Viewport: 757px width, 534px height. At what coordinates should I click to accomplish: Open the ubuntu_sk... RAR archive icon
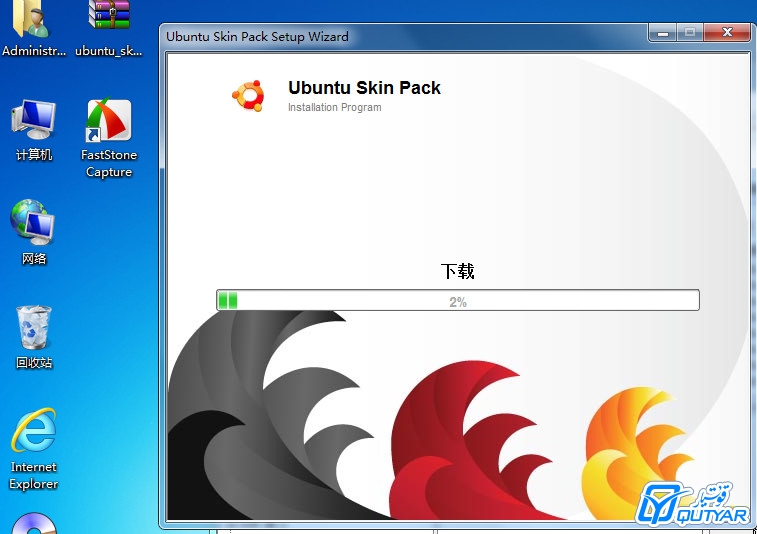point(109,28)
